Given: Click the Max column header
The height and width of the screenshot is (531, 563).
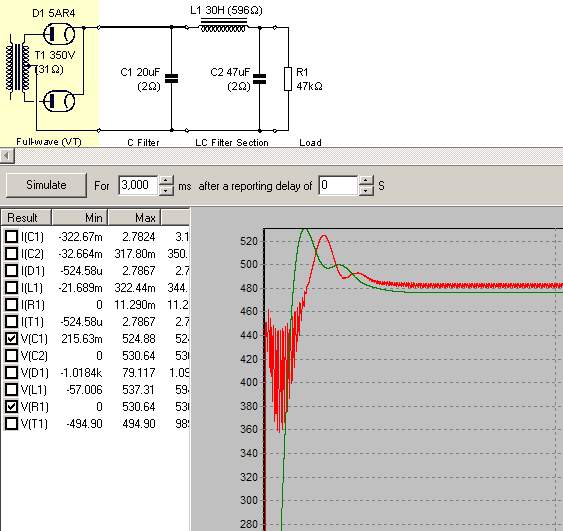Looking at the screenshot, I should [x=134, y=218].
